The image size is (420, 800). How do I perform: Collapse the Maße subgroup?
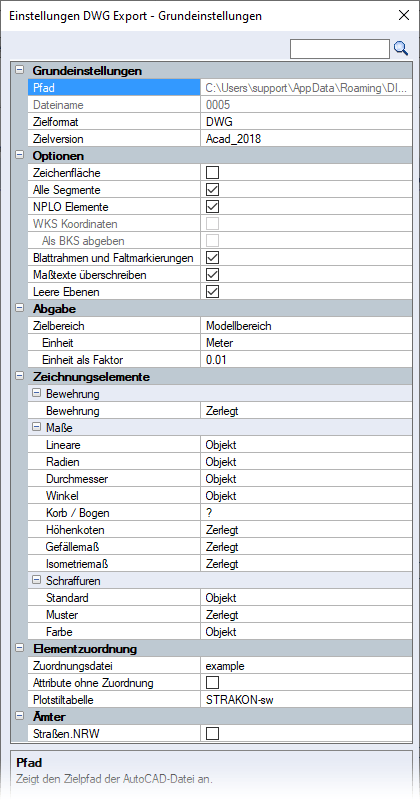point(36,427)
